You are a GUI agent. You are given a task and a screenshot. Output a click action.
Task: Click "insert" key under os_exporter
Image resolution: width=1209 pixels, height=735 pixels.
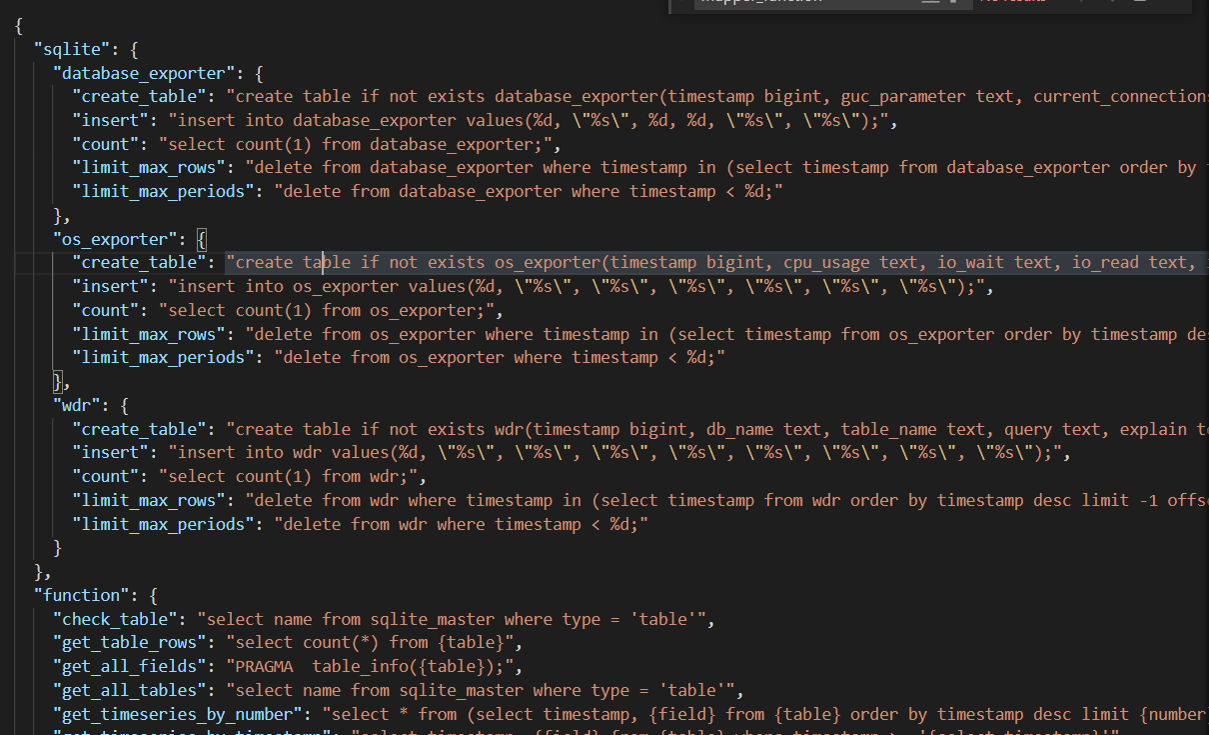[x=110, y=286]
